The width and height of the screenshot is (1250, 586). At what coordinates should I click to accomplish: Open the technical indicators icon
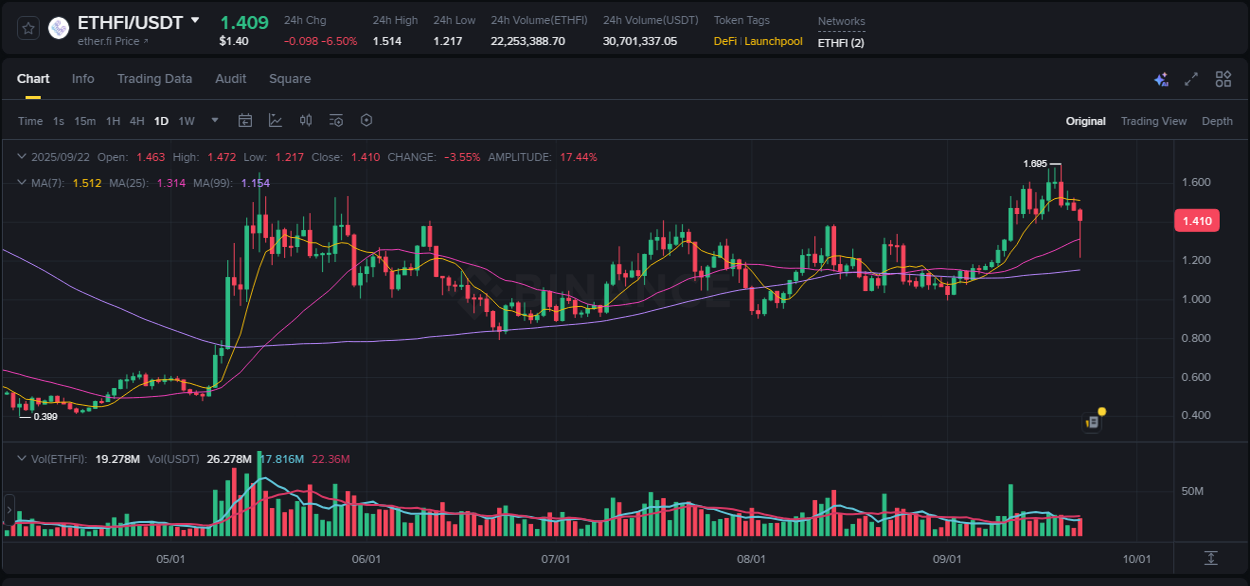click(335, 120)
